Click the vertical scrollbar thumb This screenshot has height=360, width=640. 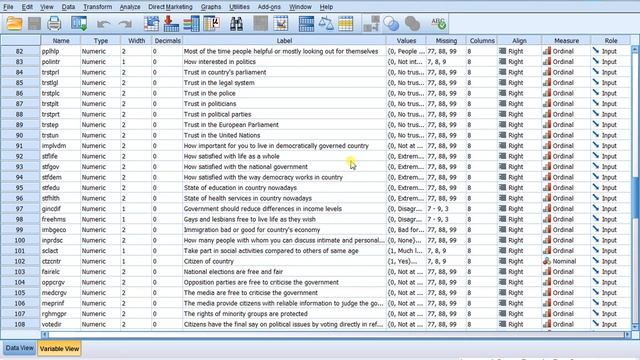point(635,198)
